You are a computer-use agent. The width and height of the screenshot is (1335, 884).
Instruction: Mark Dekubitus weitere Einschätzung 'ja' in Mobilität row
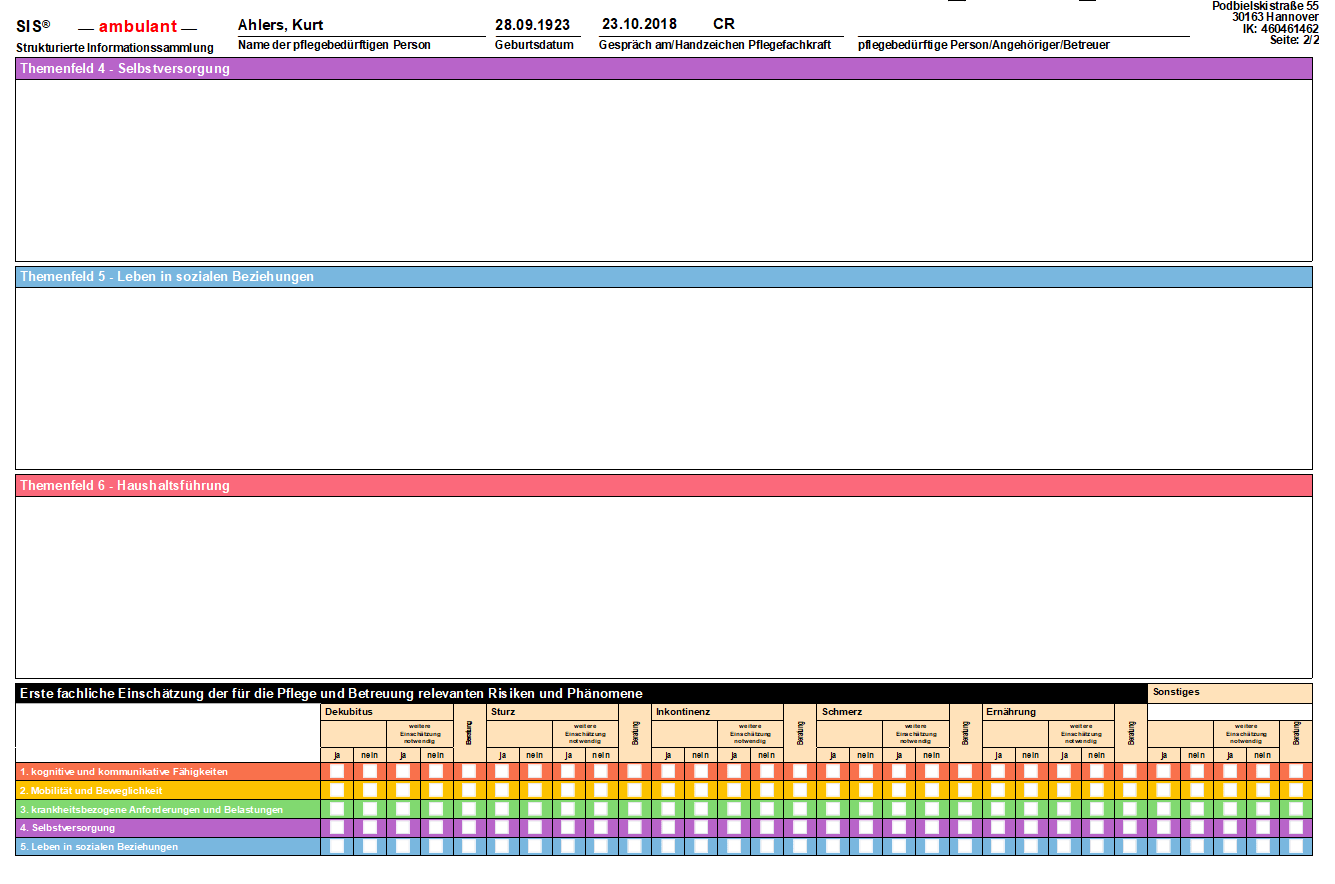coord(403,790)
